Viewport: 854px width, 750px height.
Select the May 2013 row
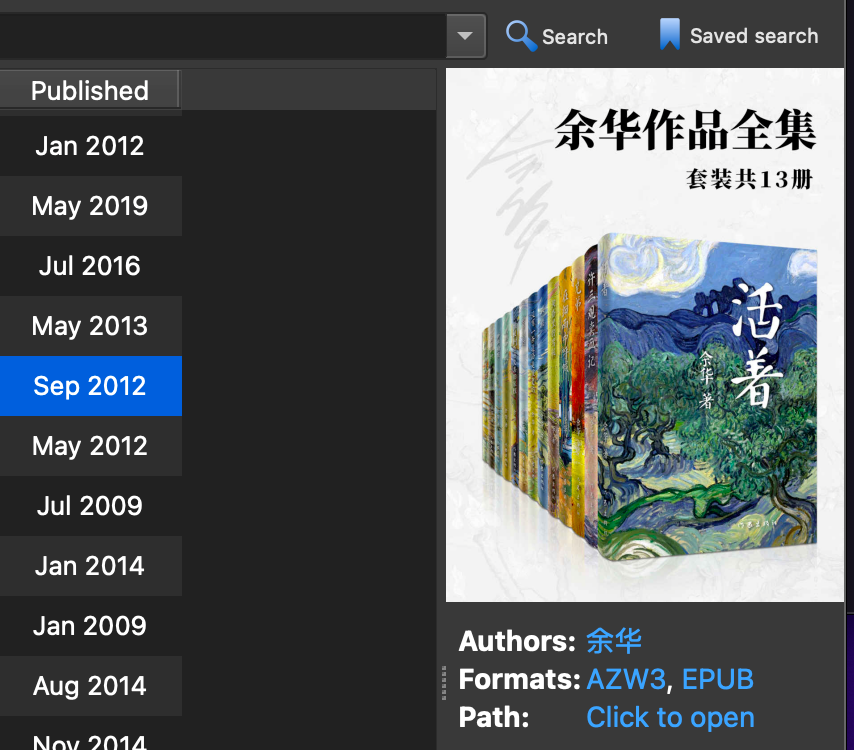pyautogui.click(x=90, y=326)
